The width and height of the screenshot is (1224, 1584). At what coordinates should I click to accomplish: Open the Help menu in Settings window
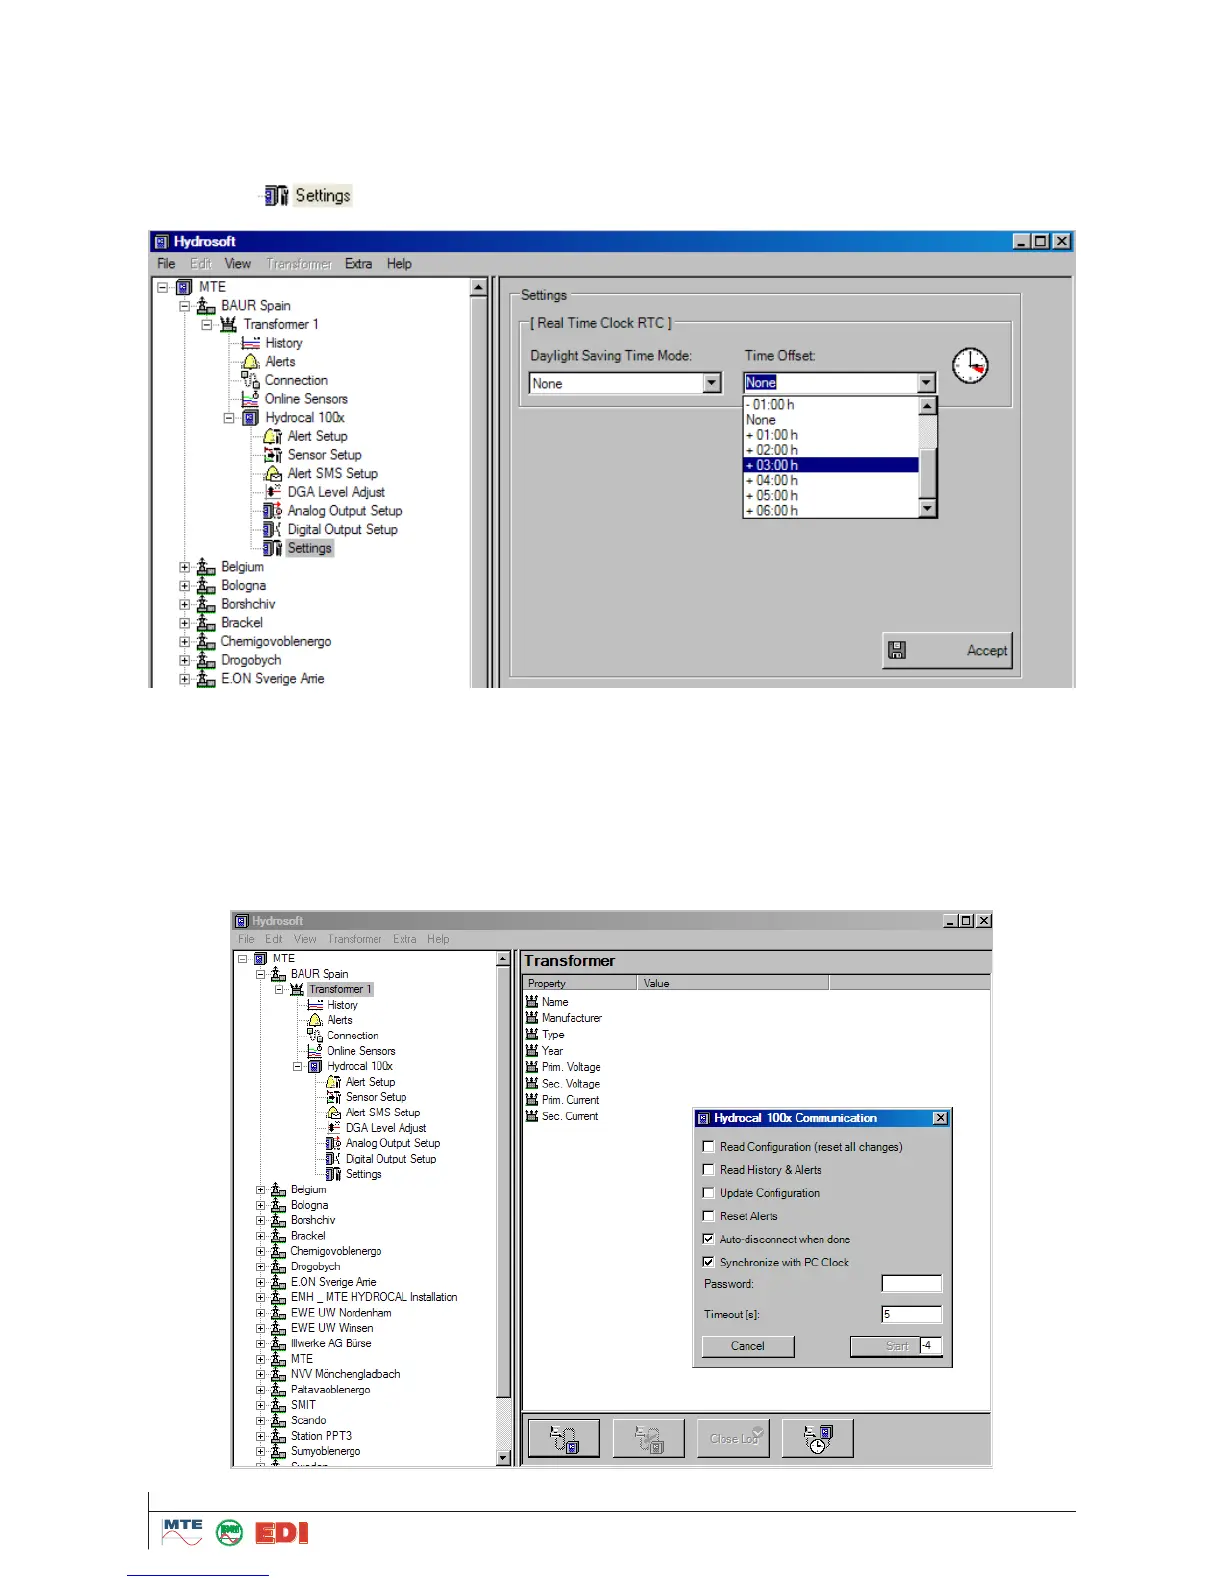pyautogui.click(x=399, y=264)
